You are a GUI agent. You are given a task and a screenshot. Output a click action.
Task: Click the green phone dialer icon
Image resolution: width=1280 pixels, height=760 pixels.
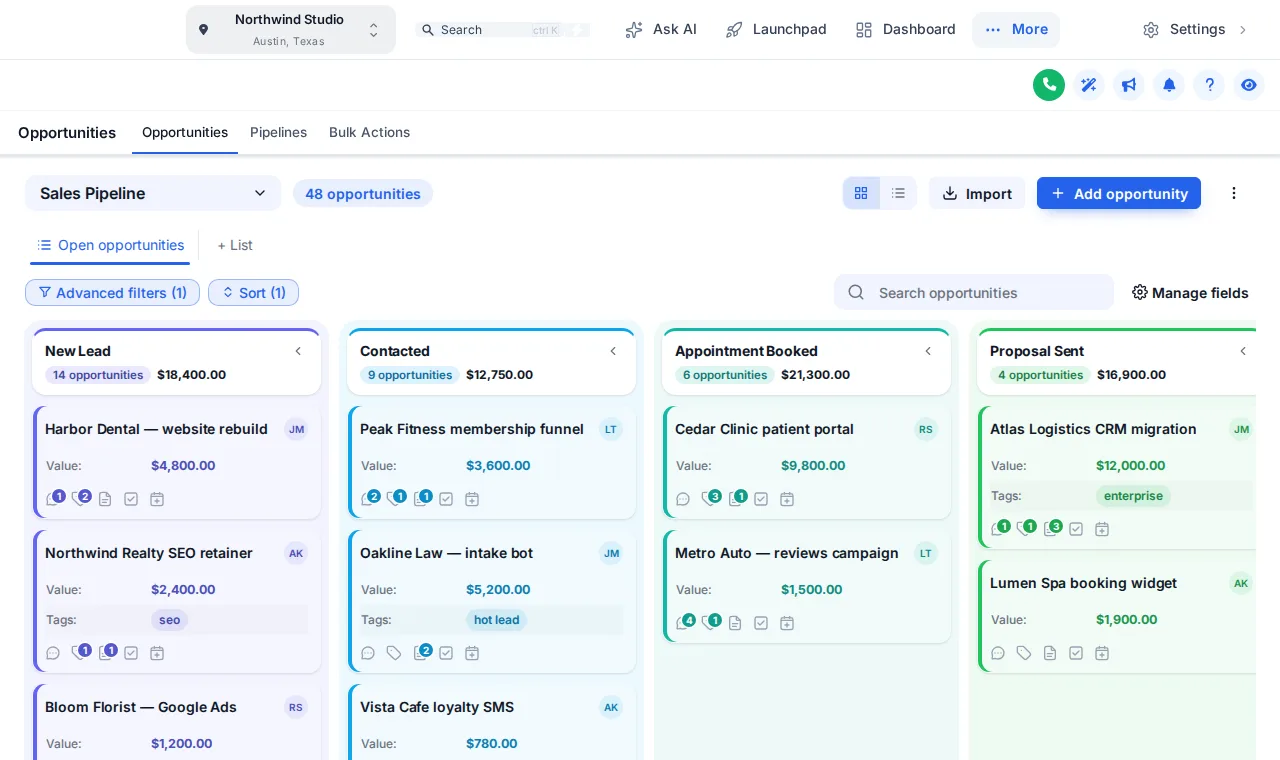(1049, 85)
